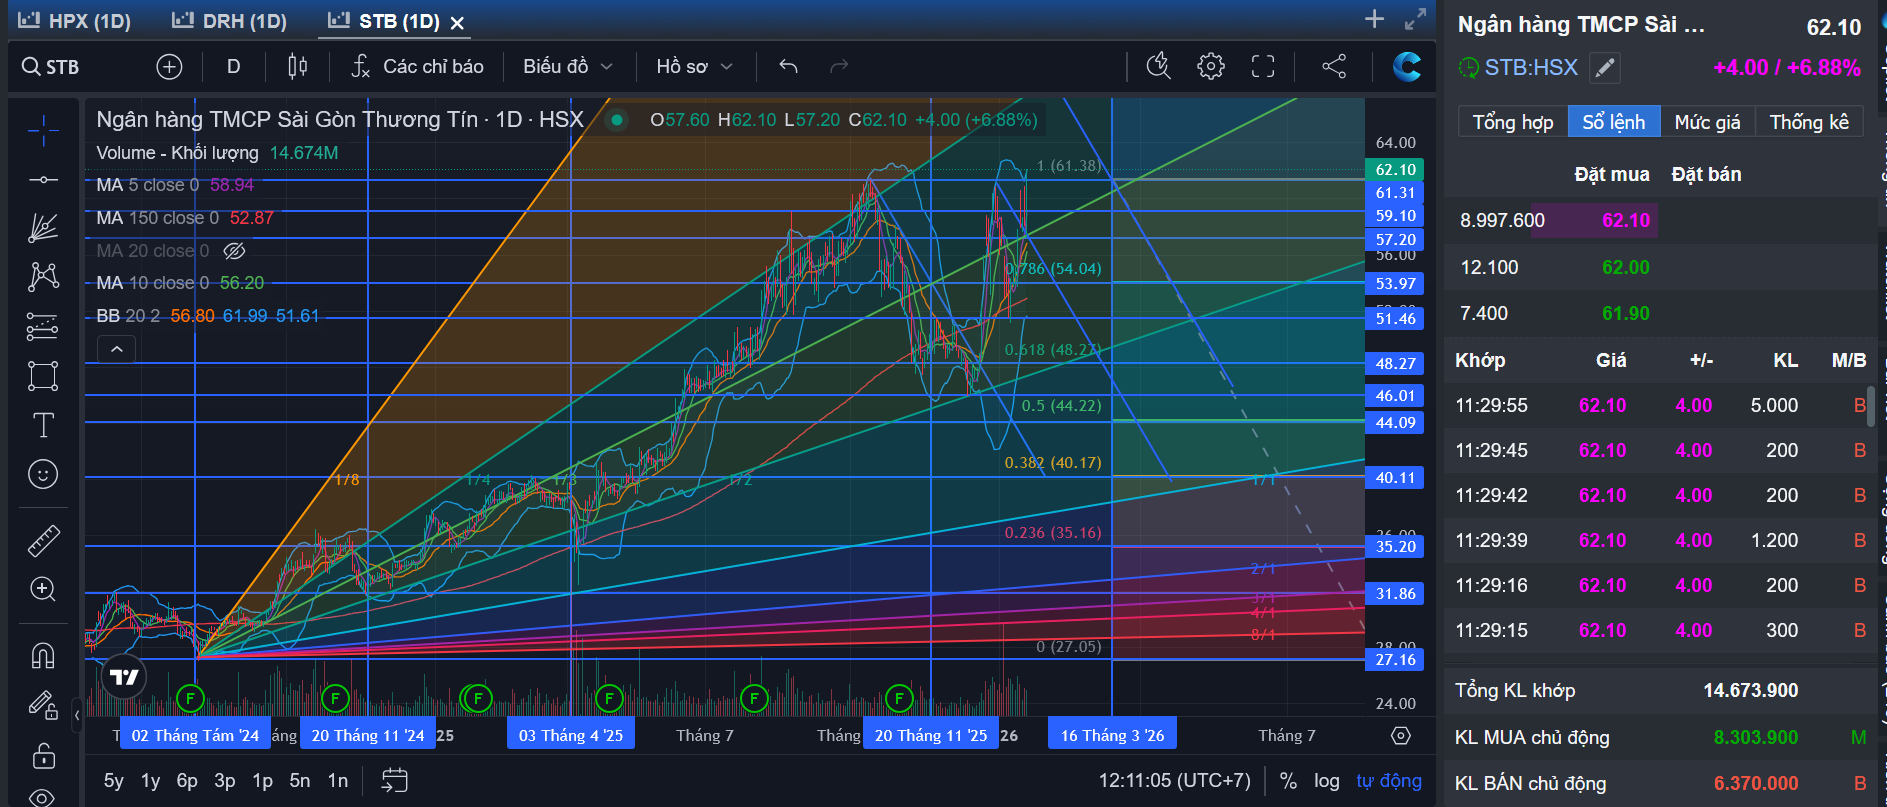Click the '16 Tháng 3 '26' date label
Viewport: 1887px width, 807px height.
tap(1113, 736)
